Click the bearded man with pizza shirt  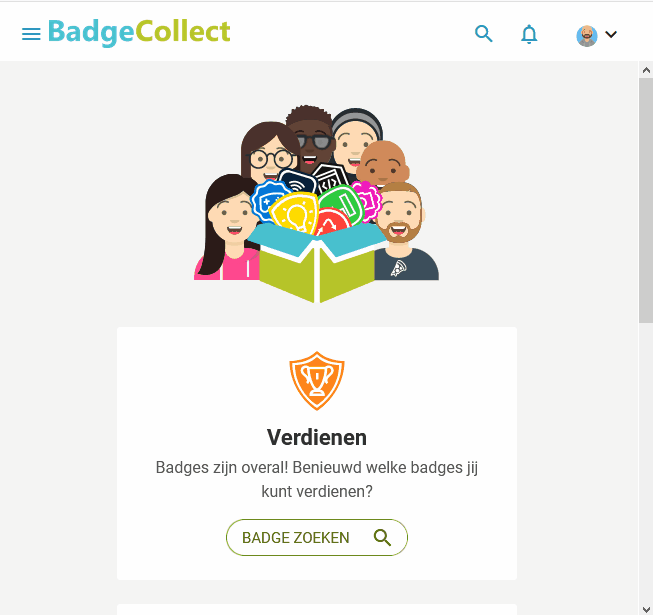403,233
